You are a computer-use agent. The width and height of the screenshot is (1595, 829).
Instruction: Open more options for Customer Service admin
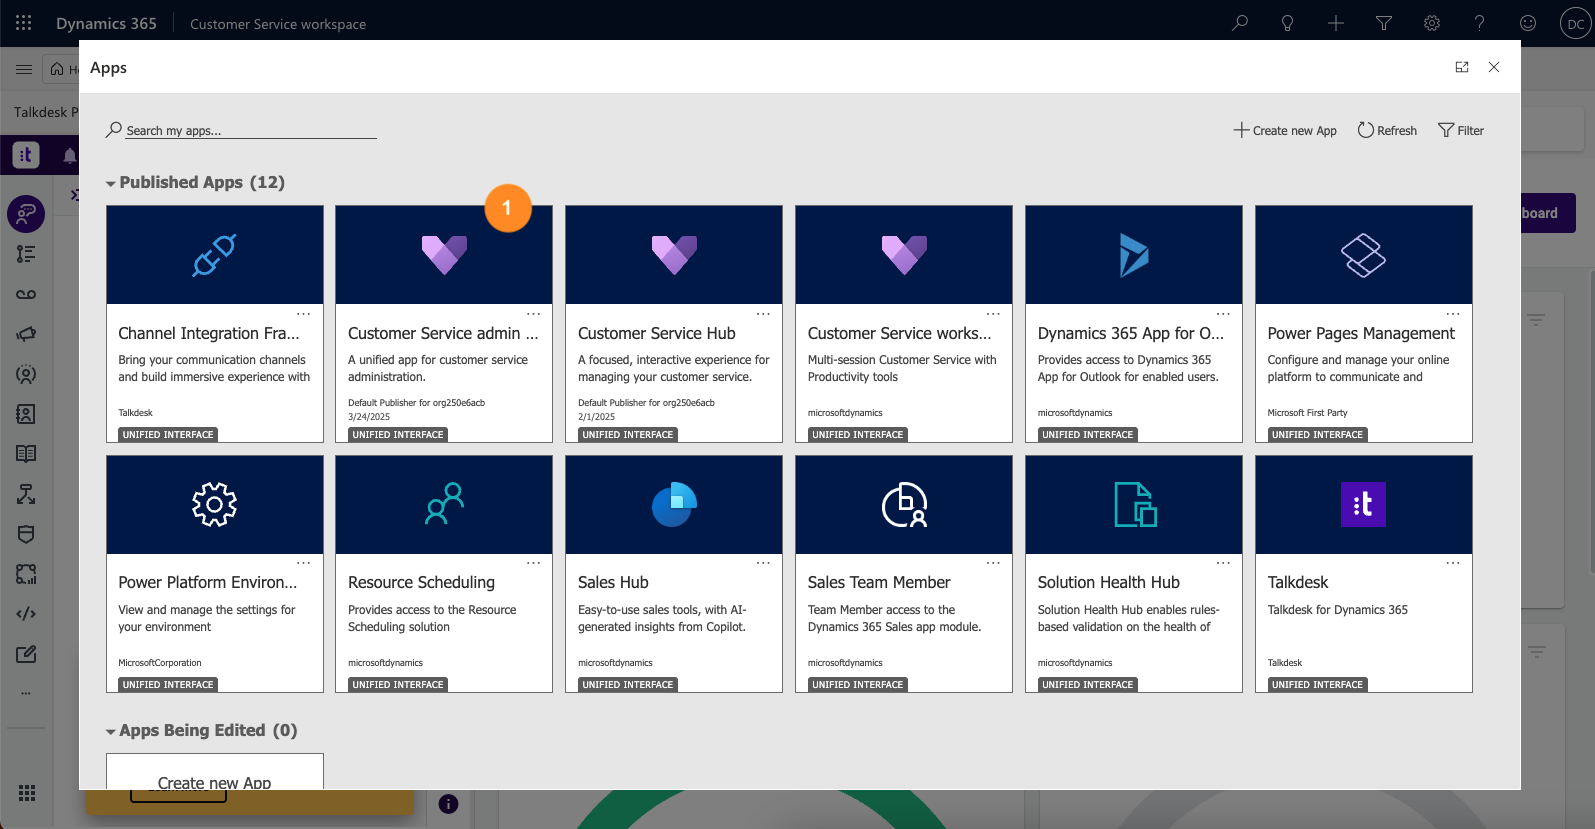[x=534, y=314]
